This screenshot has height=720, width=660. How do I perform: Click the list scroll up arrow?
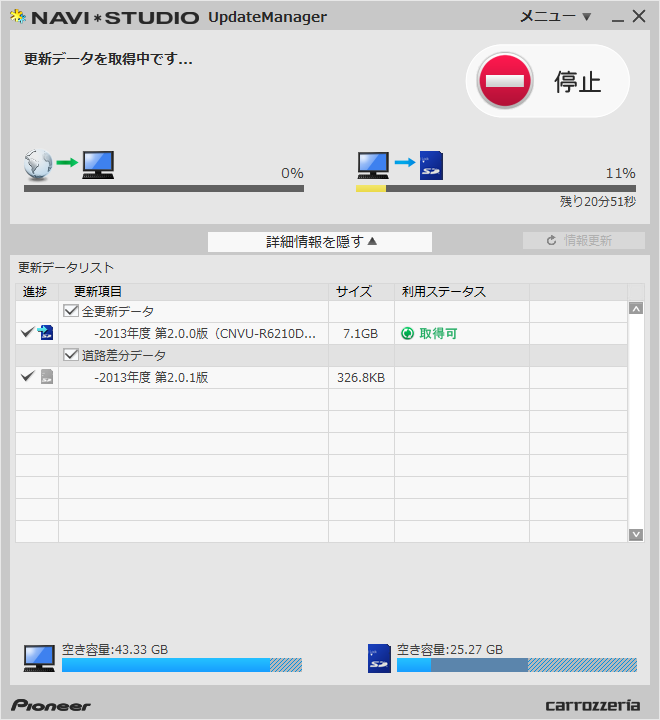(x=636, y=309)
